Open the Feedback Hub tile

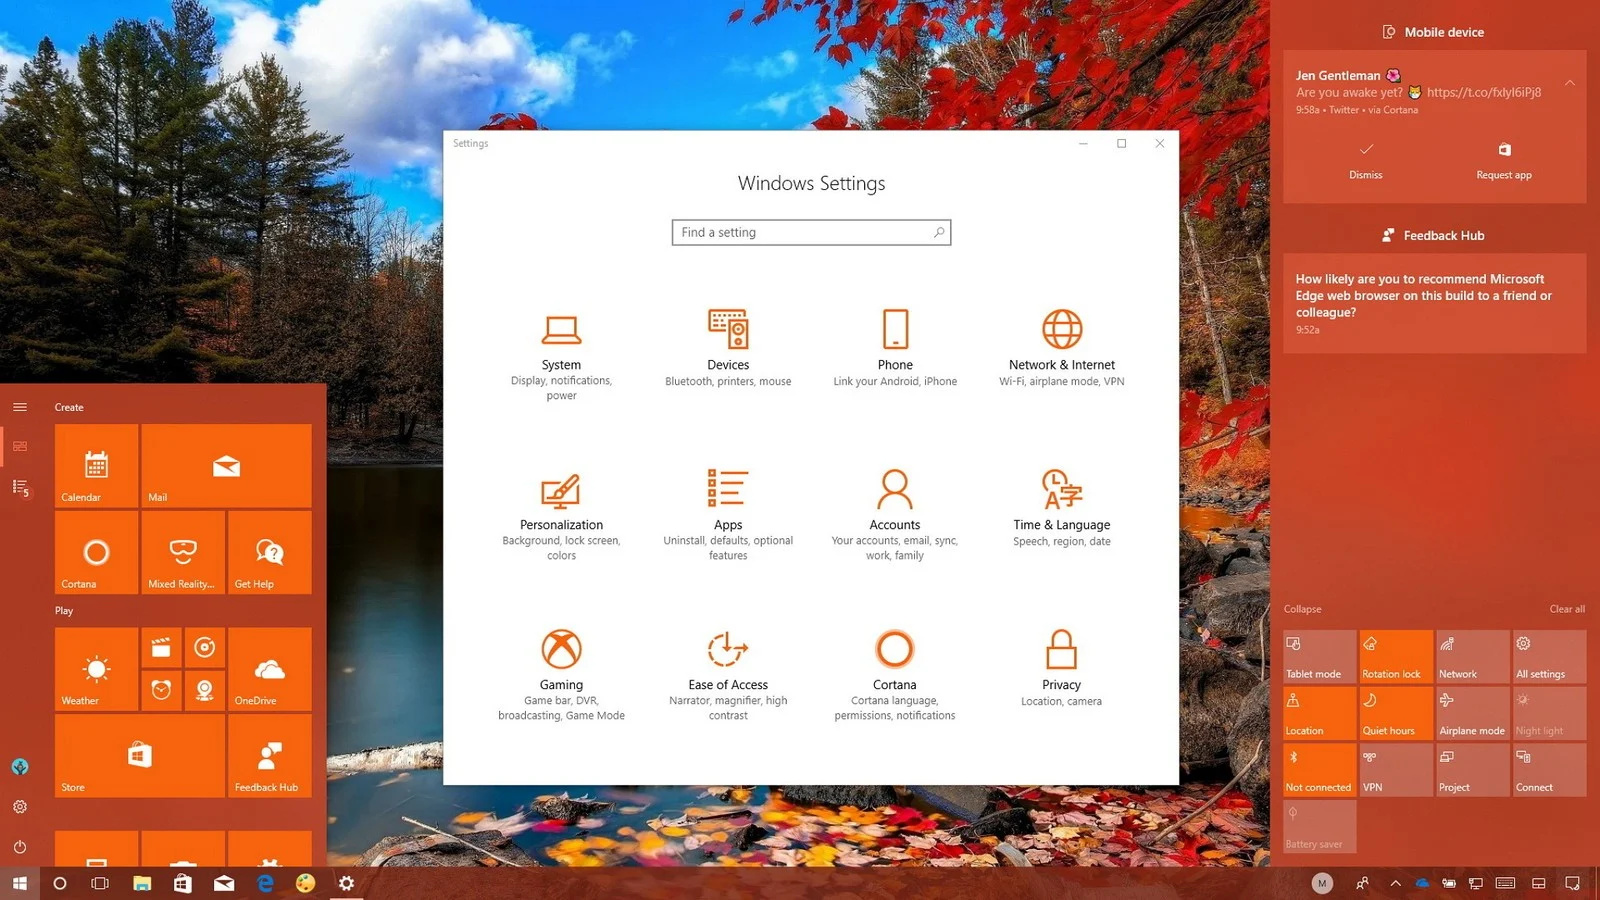tap(269, 757)
